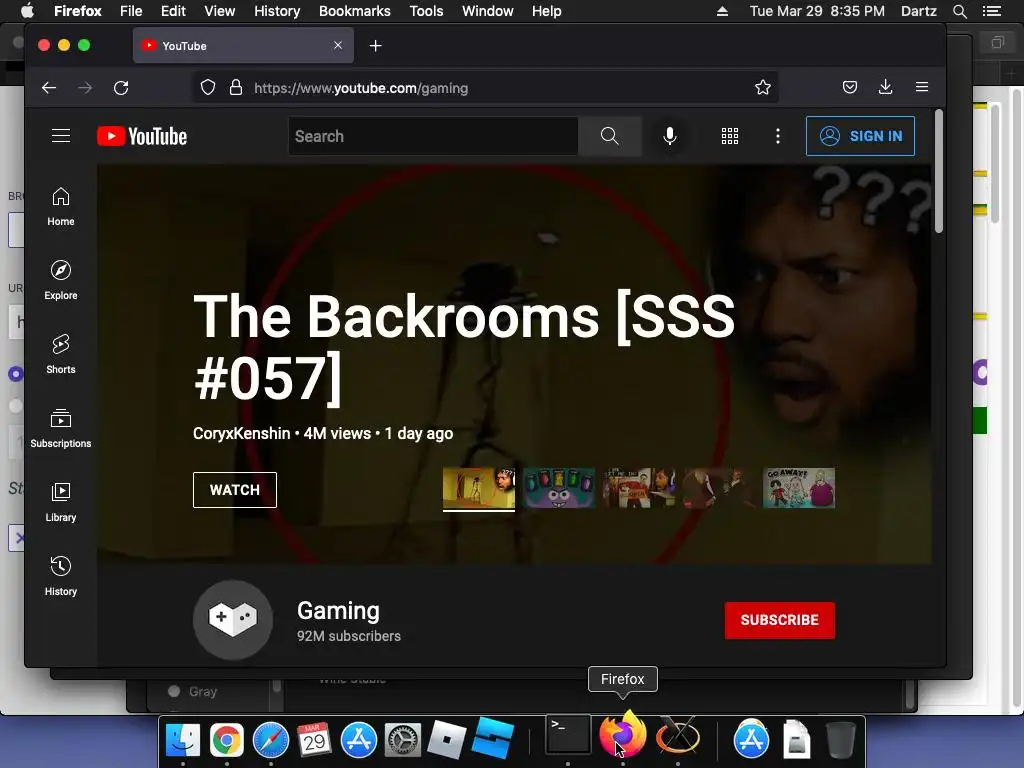Open the Edit menu
The image size is (1024, 768).
tap(173, 11)
